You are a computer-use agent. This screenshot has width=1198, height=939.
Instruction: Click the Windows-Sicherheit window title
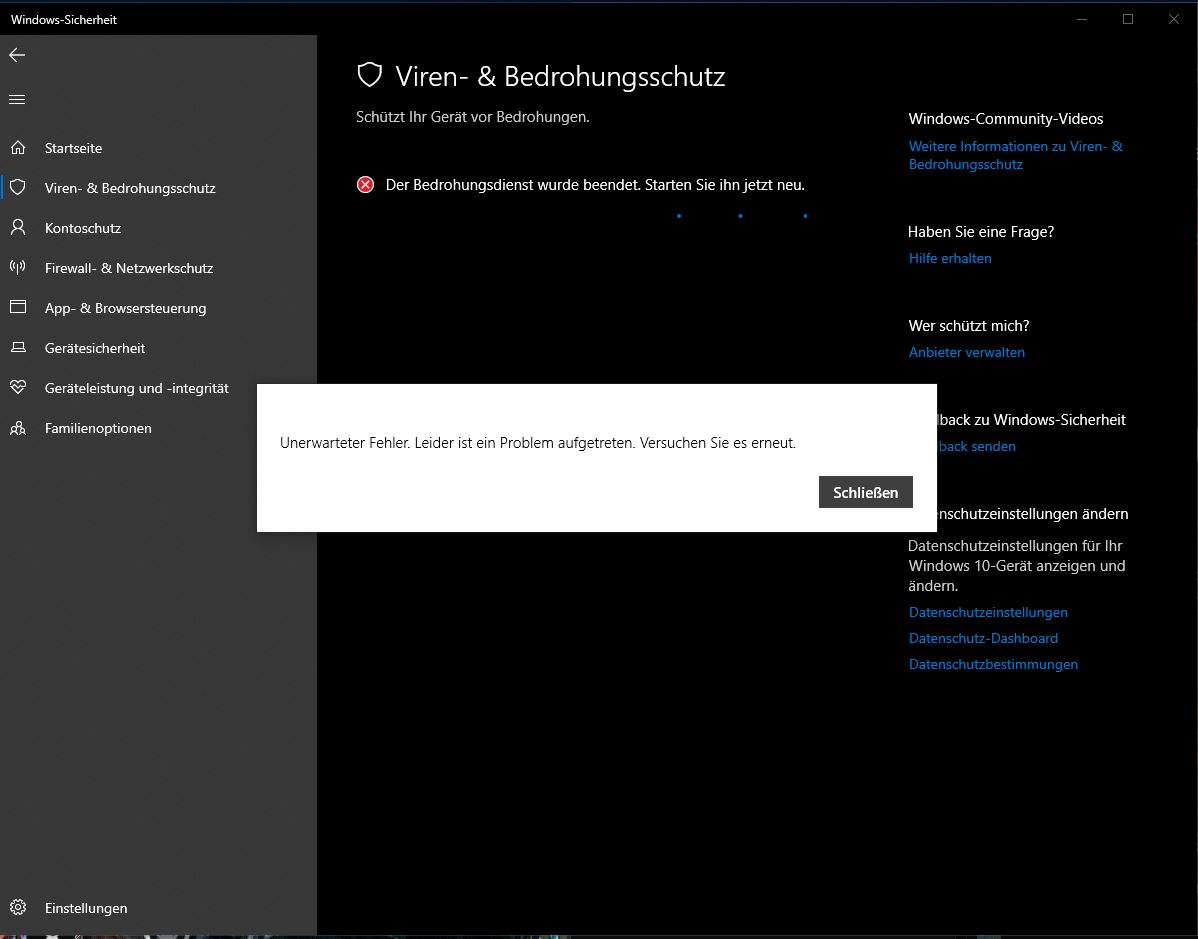pyautogui.click(x=63, y=20)
